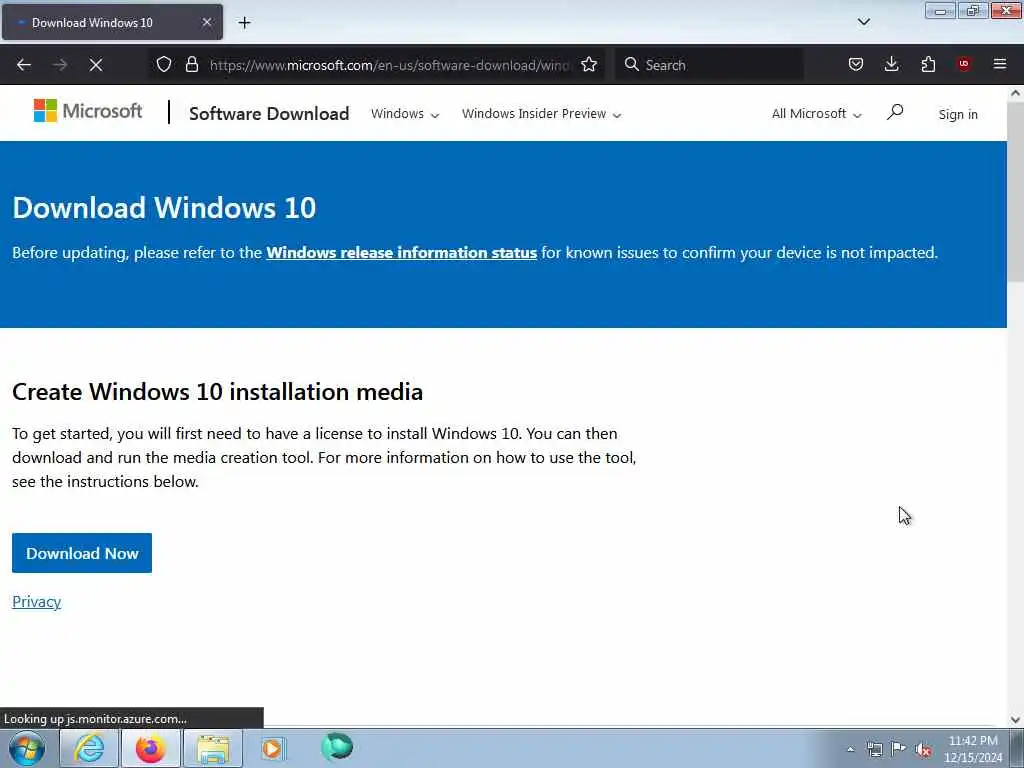Show hidden tray icons arrow
The image size is (1024, 768).
pyautogui.click(x=850, y=750)
